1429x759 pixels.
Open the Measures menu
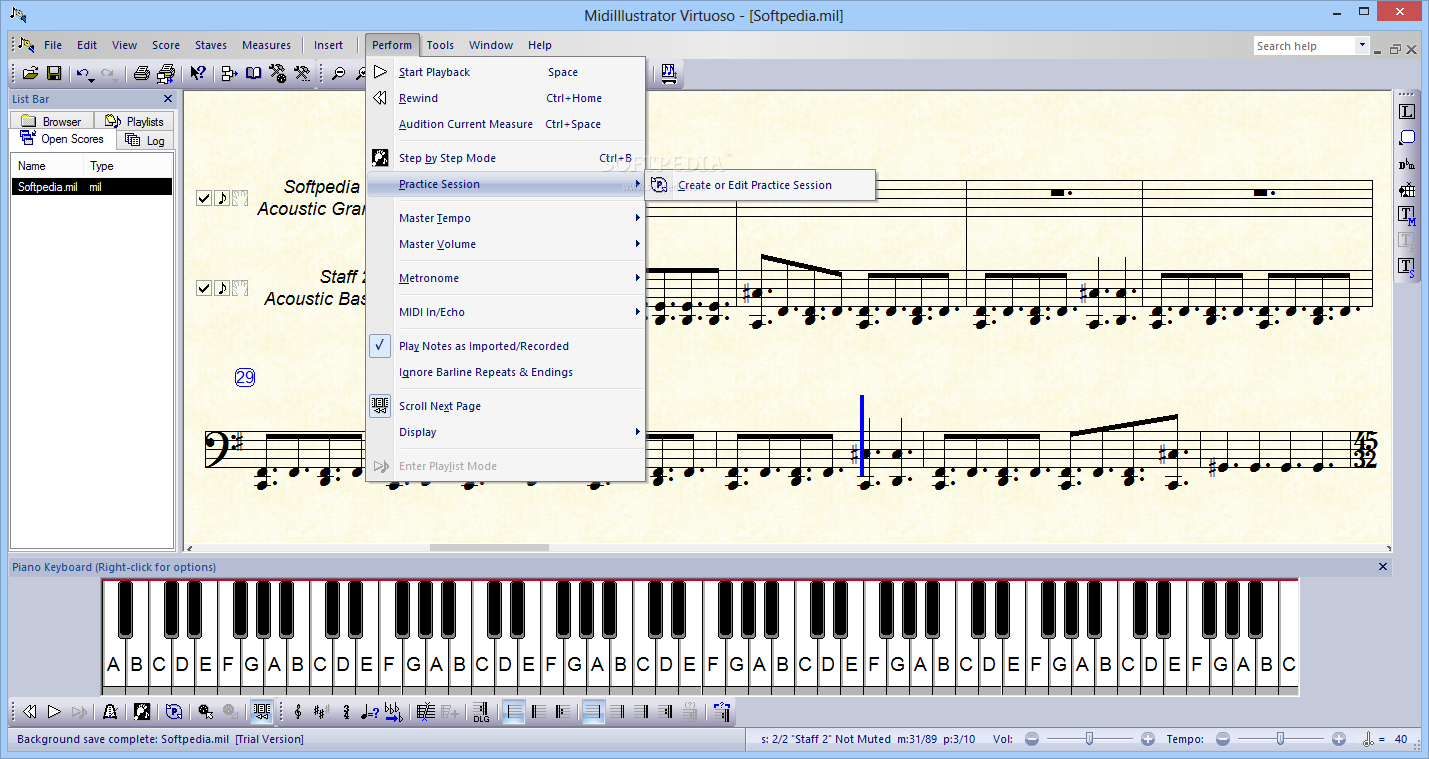[266, 45]
